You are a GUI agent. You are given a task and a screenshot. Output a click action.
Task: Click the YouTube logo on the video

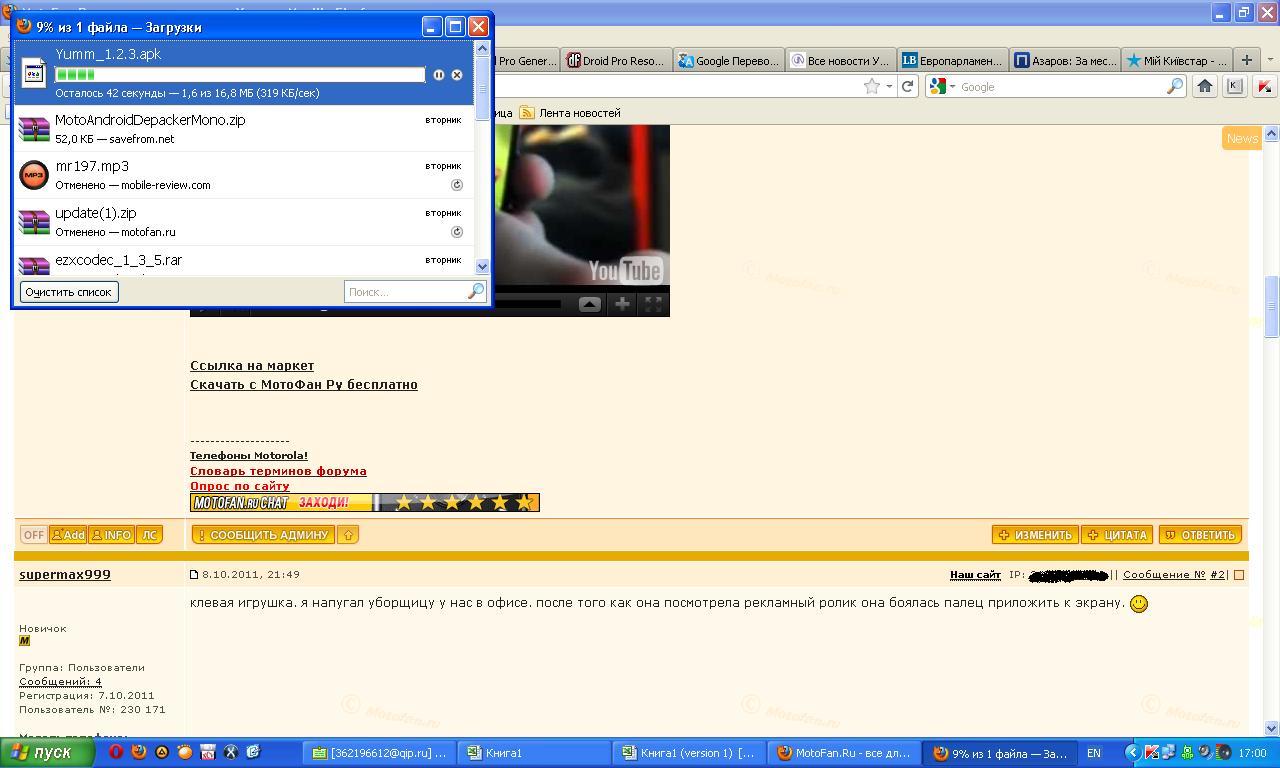[625, 270]
